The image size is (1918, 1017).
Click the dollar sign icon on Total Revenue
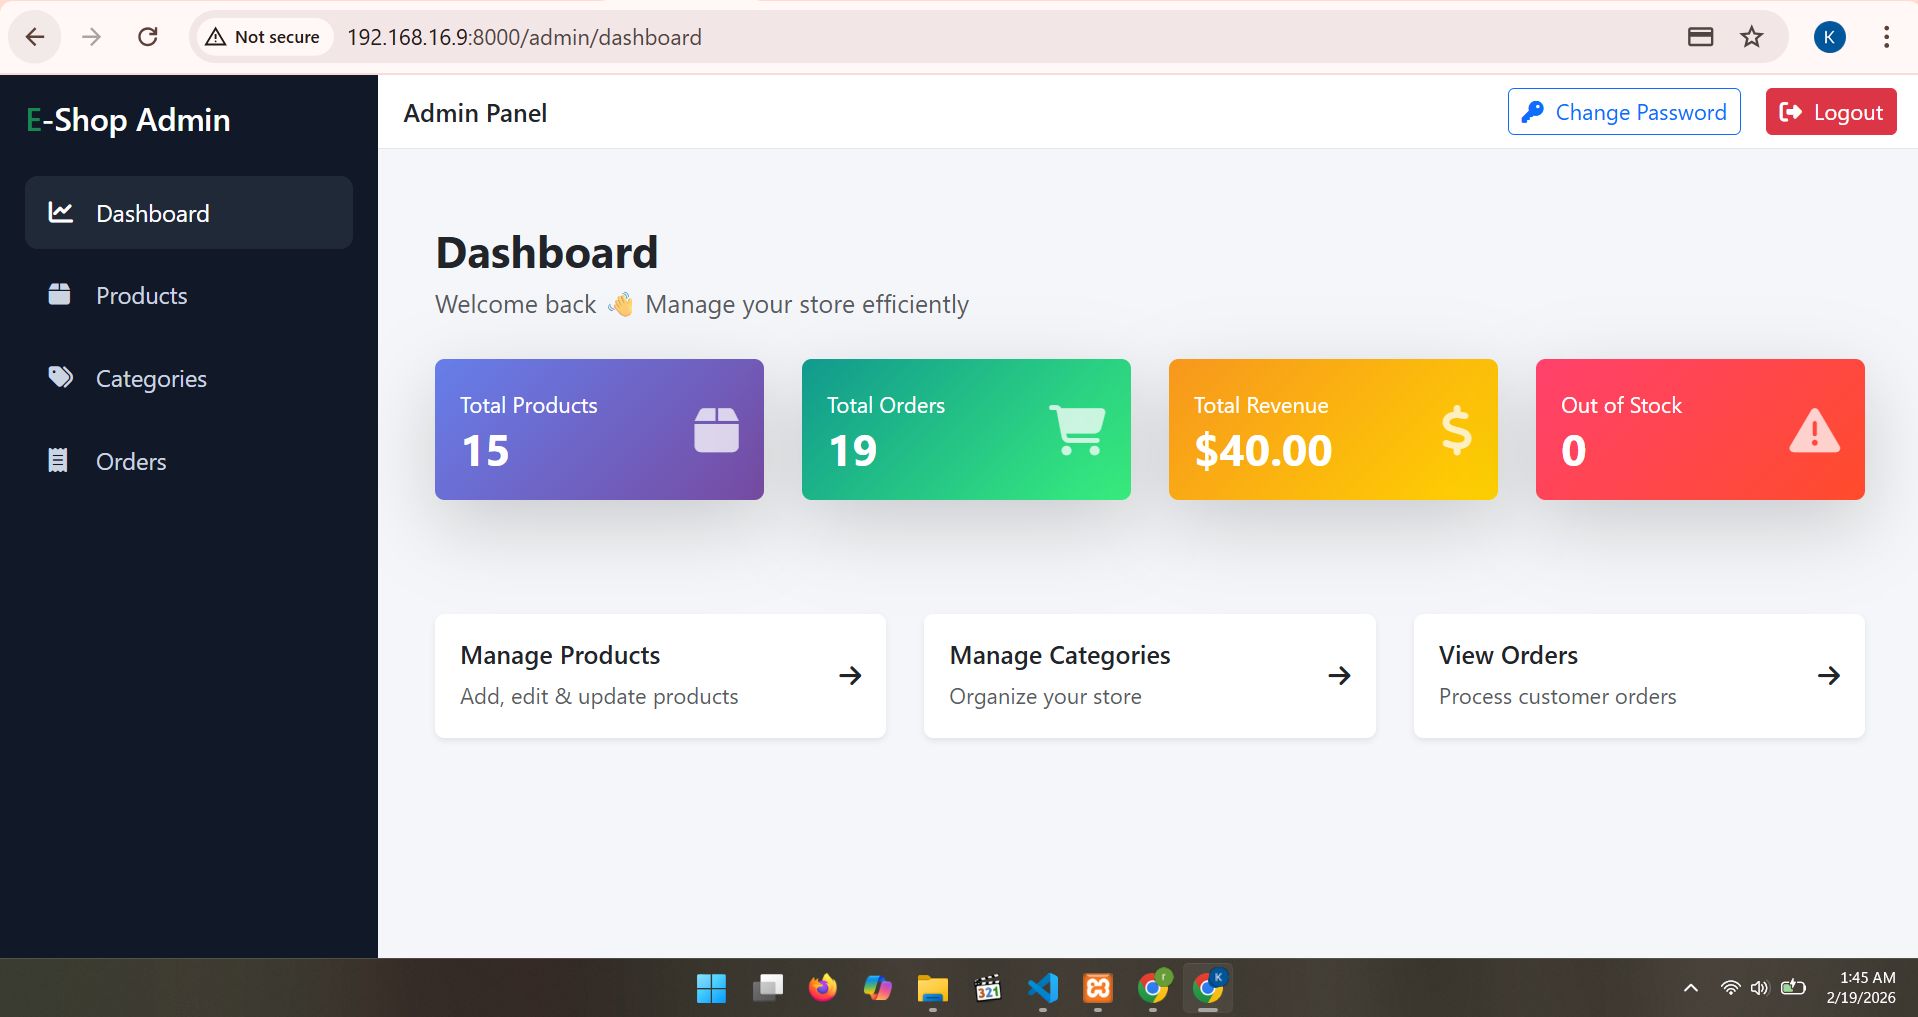tap(1455, 430)
